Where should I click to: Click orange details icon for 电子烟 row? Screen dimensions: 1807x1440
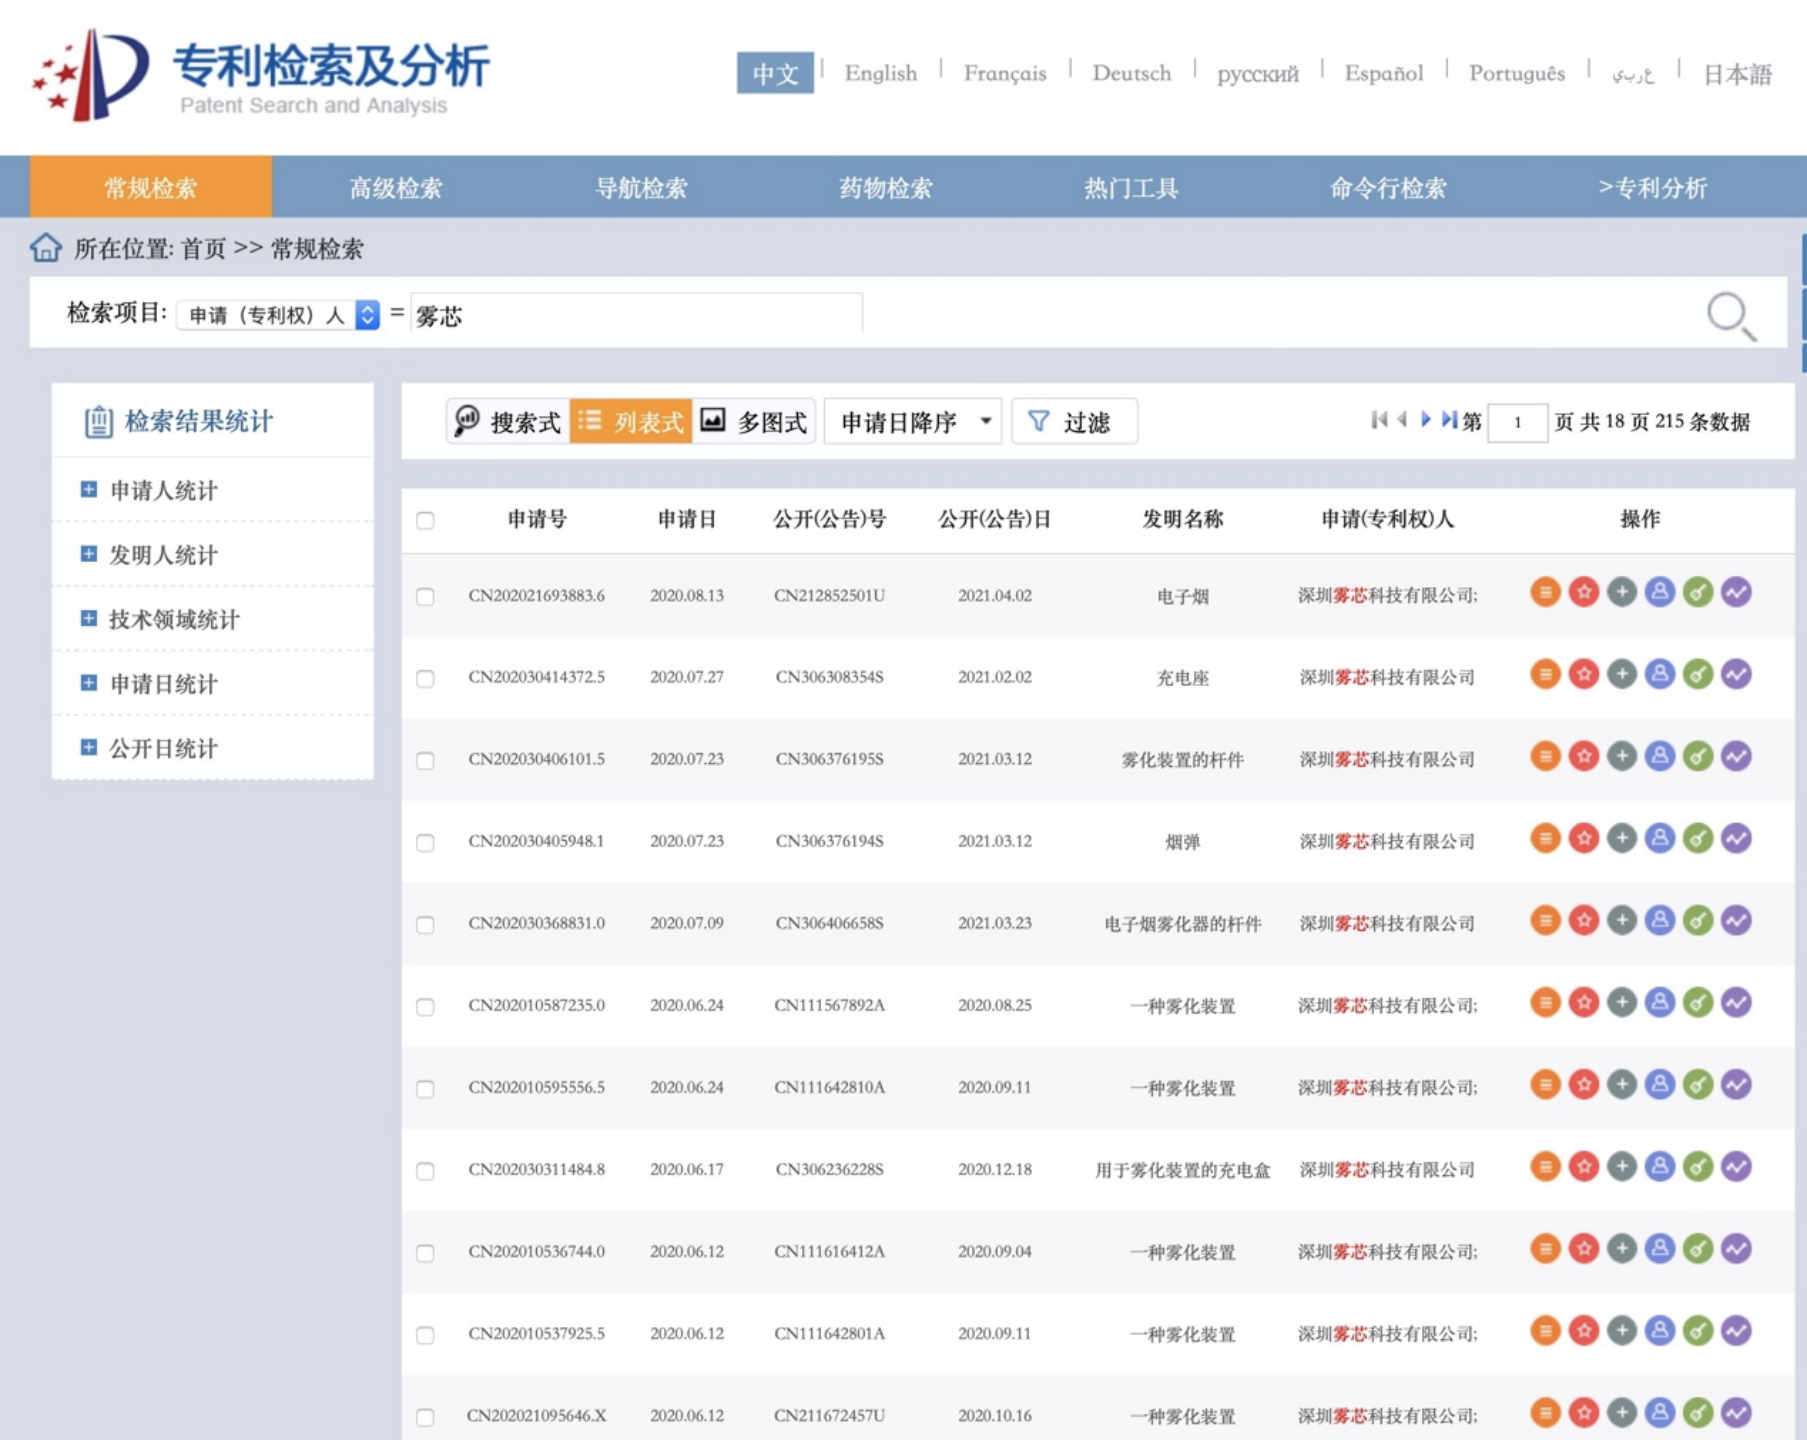pyautogui.click(x=1545, y=593)
